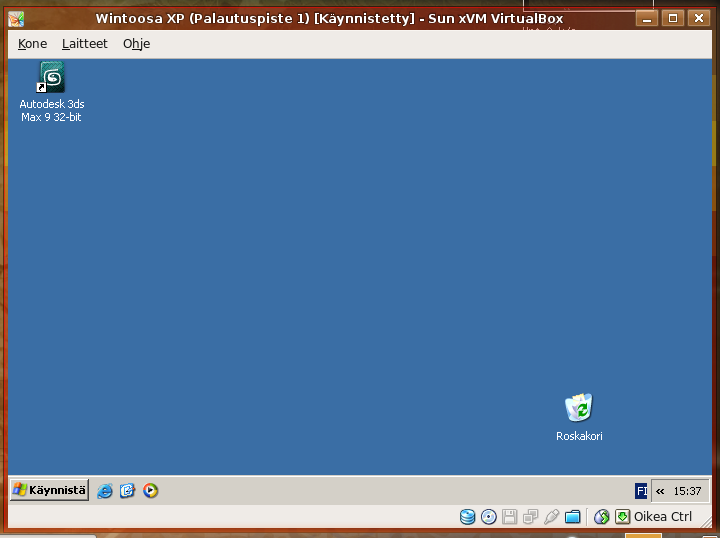Click the floppy disk status icon
720x538 pixels.
pyautogui.click(x=509, y=517)
